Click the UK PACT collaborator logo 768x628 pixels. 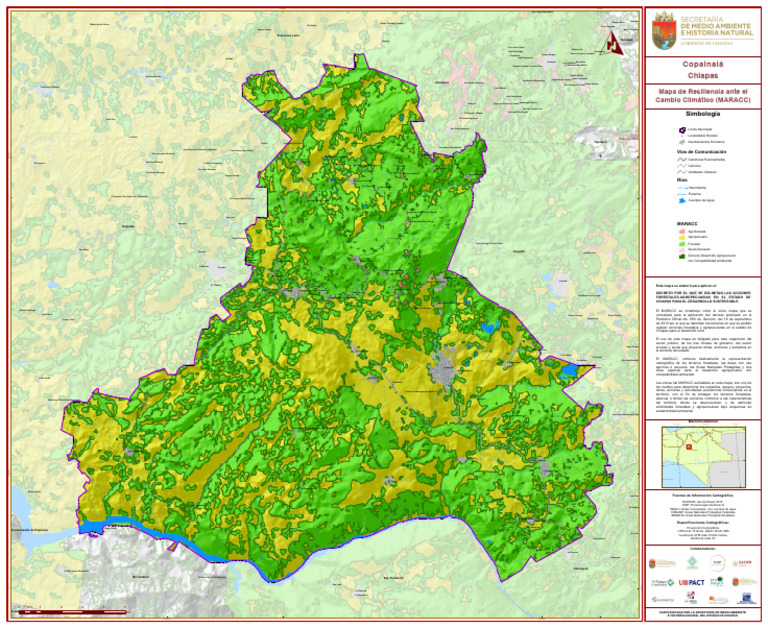[692, 582]
